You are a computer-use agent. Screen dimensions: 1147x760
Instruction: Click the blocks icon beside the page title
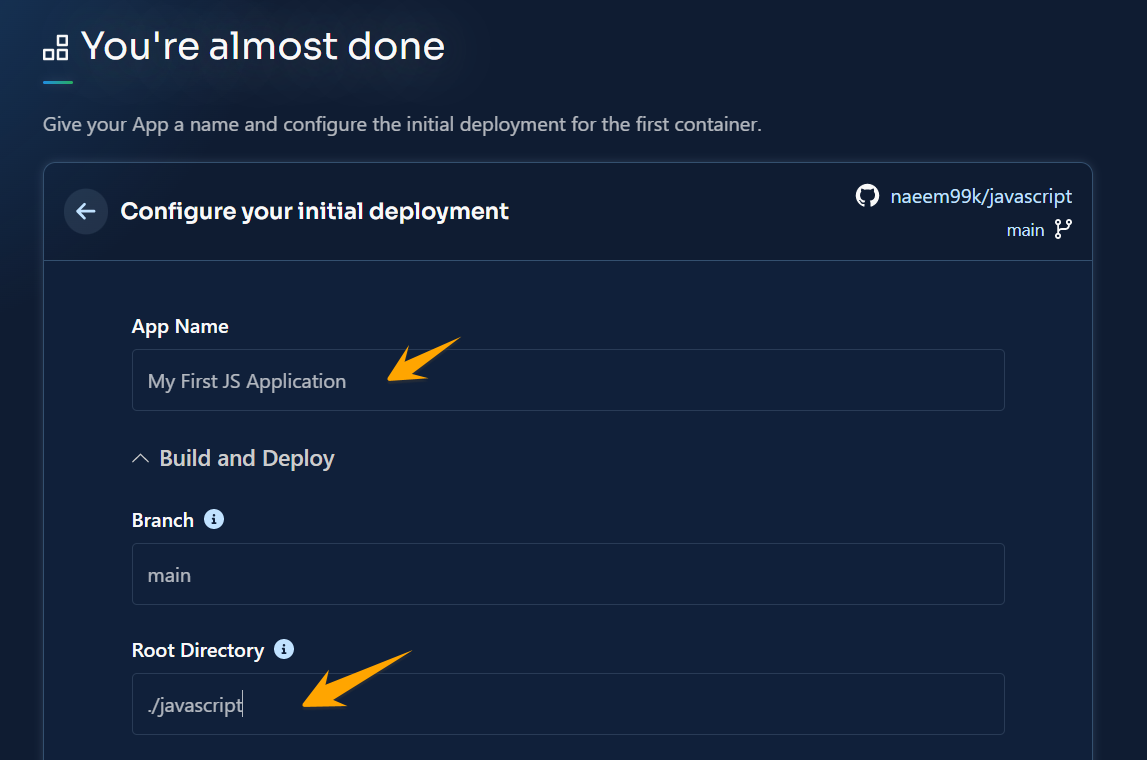[x=56, y=48]
